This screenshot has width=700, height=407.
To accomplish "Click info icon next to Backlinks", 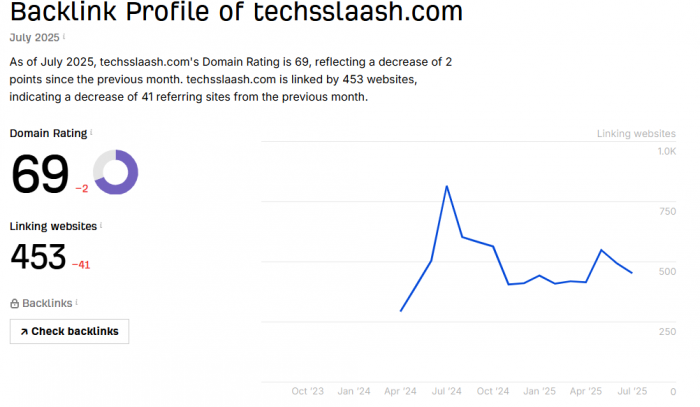I will tap(77, 302).
